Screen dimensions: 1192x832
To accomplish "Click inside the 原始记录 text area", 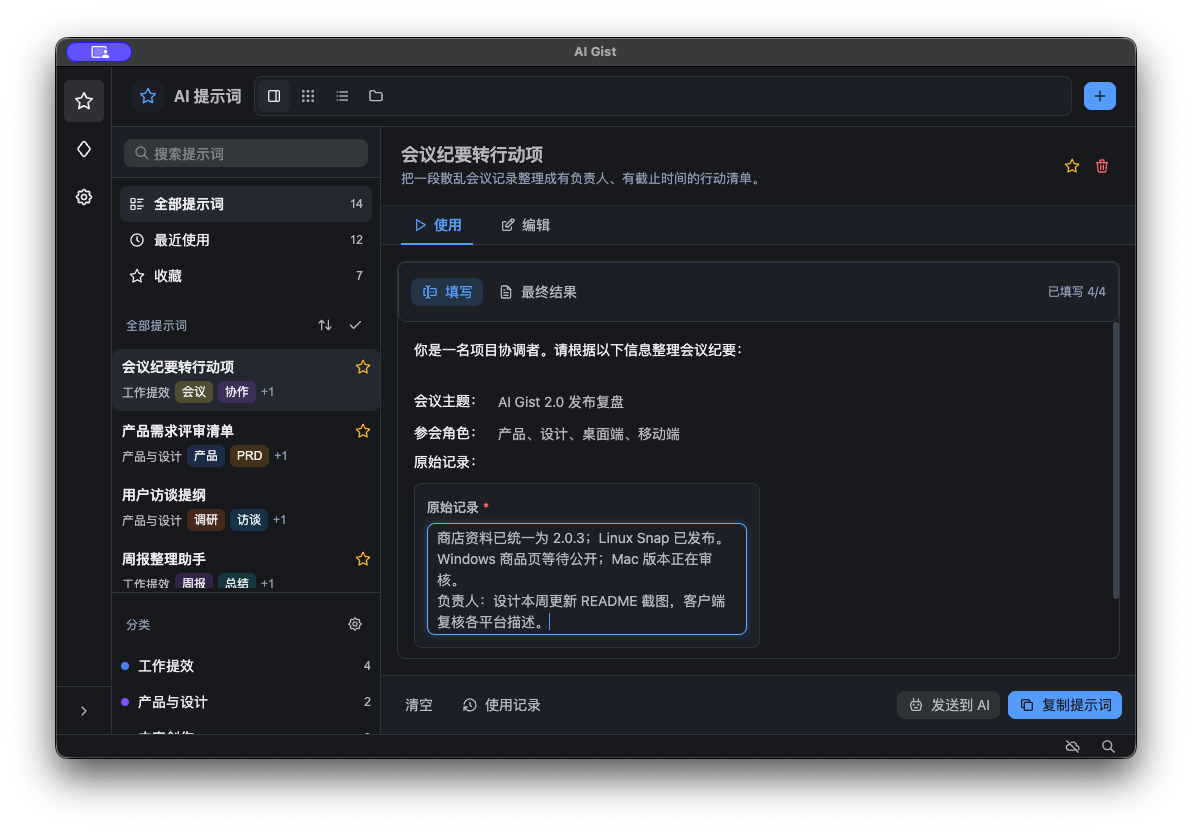I will pyautogui.click(x=587, y=579).
